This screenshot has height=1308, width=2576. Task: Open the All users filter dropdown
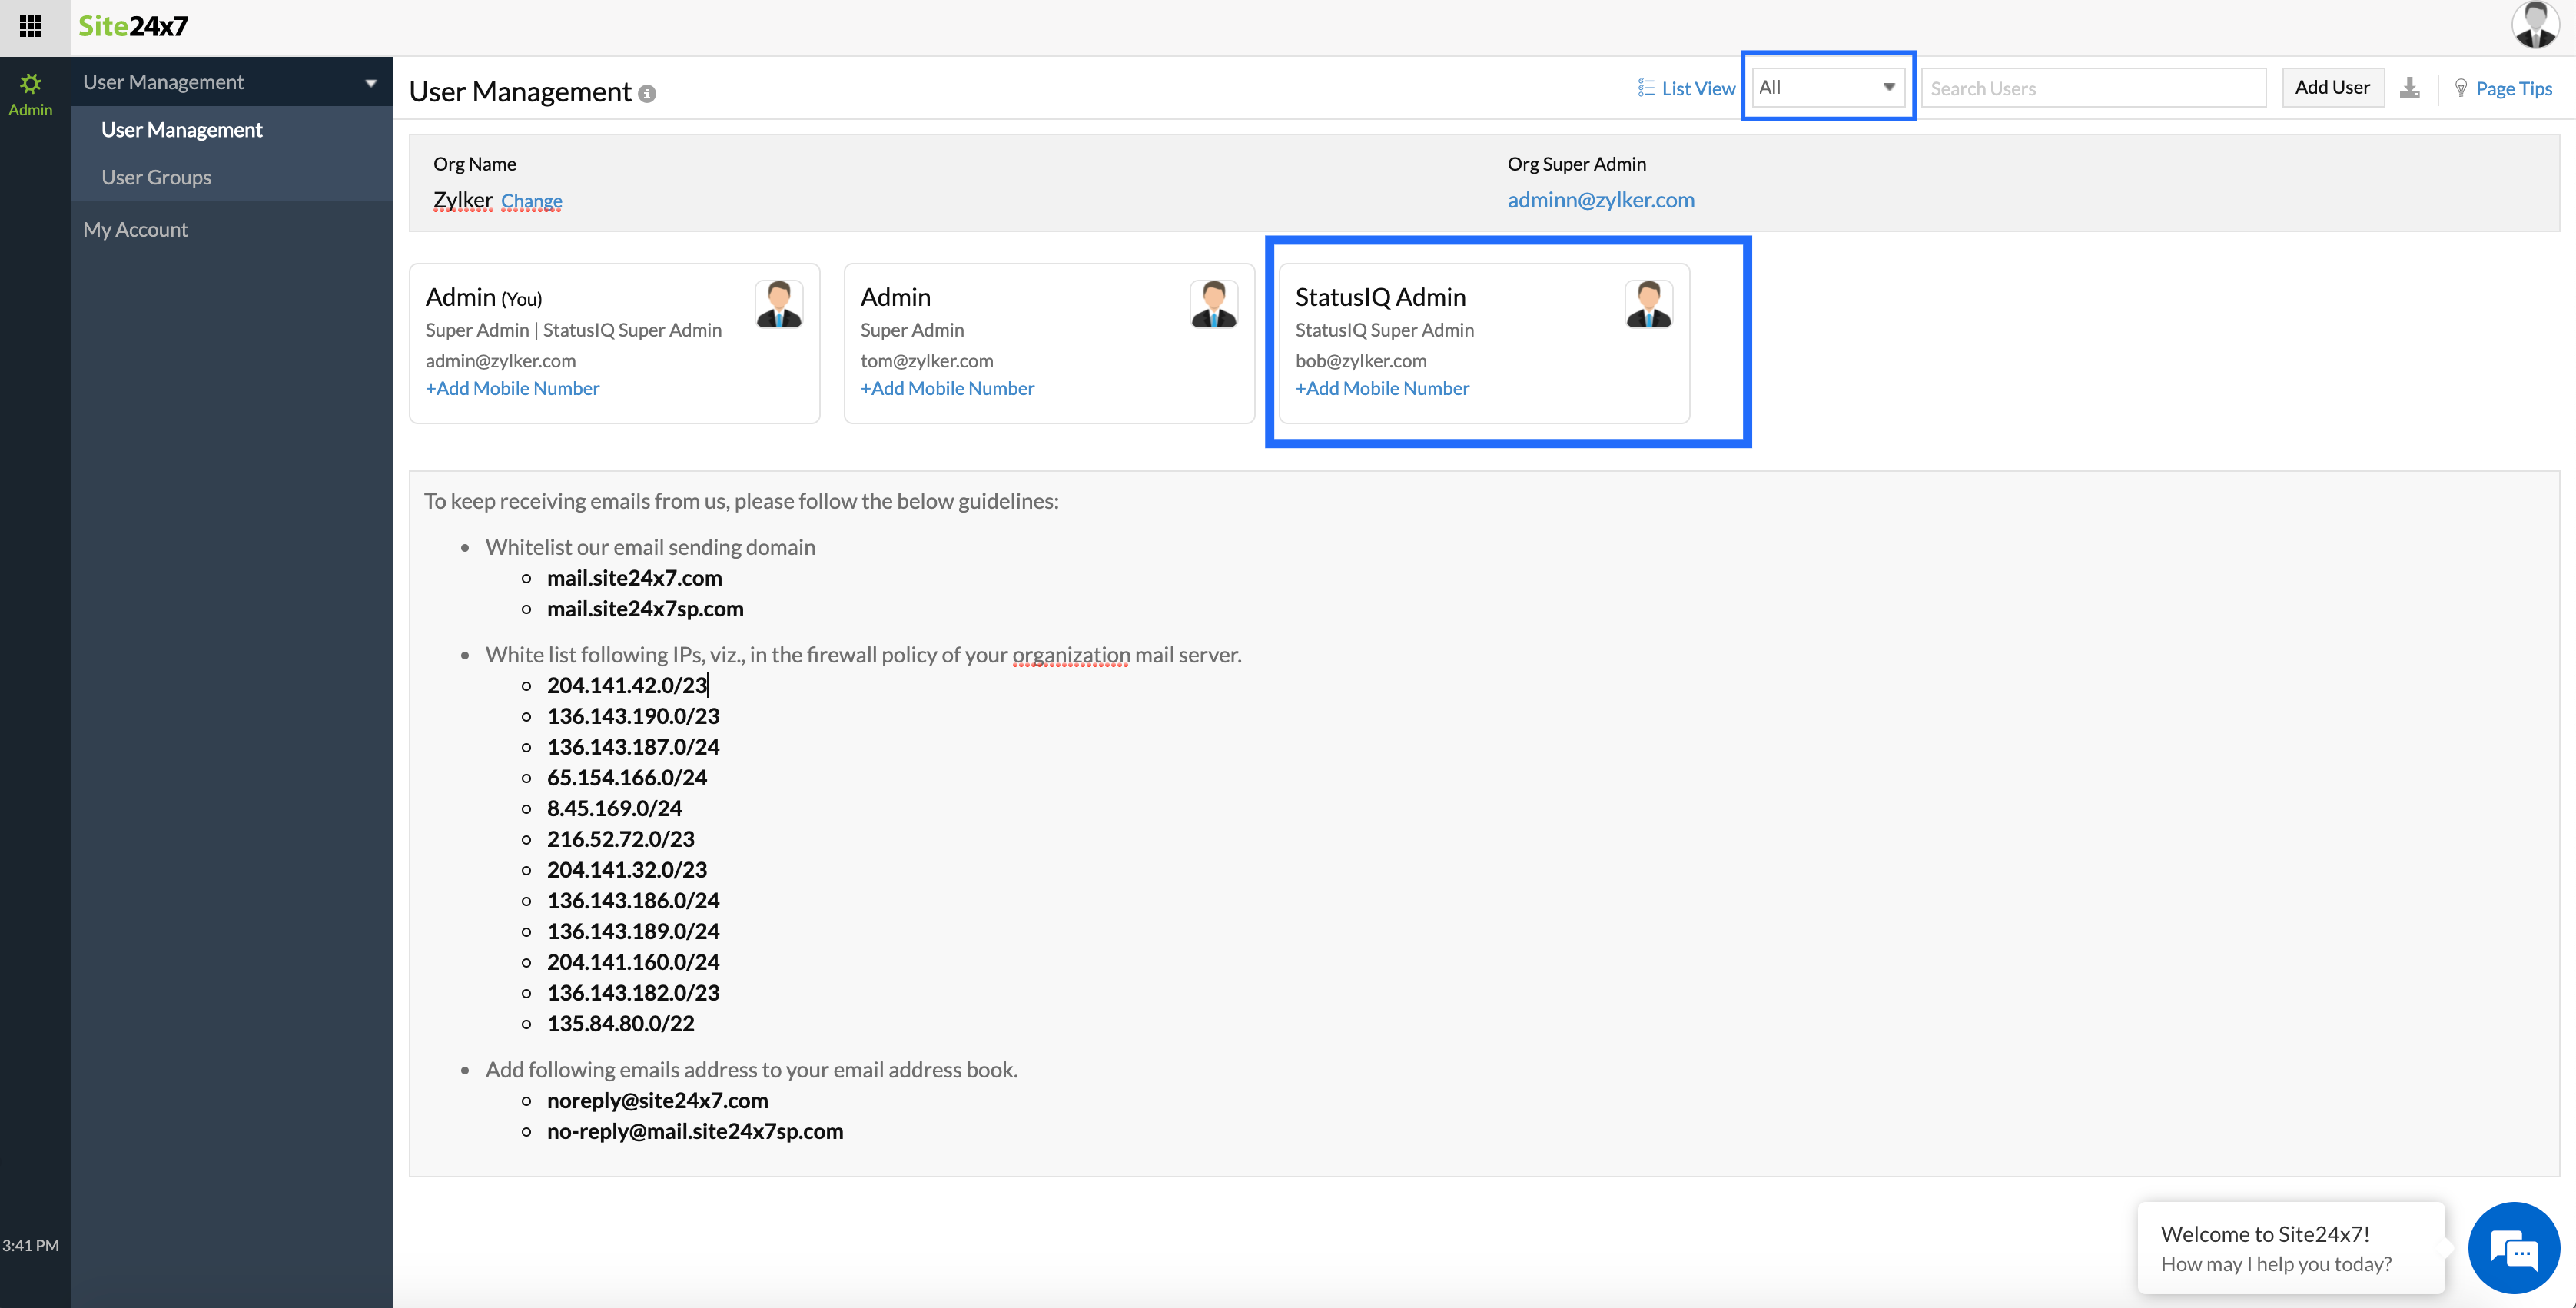click(1827, 87)
